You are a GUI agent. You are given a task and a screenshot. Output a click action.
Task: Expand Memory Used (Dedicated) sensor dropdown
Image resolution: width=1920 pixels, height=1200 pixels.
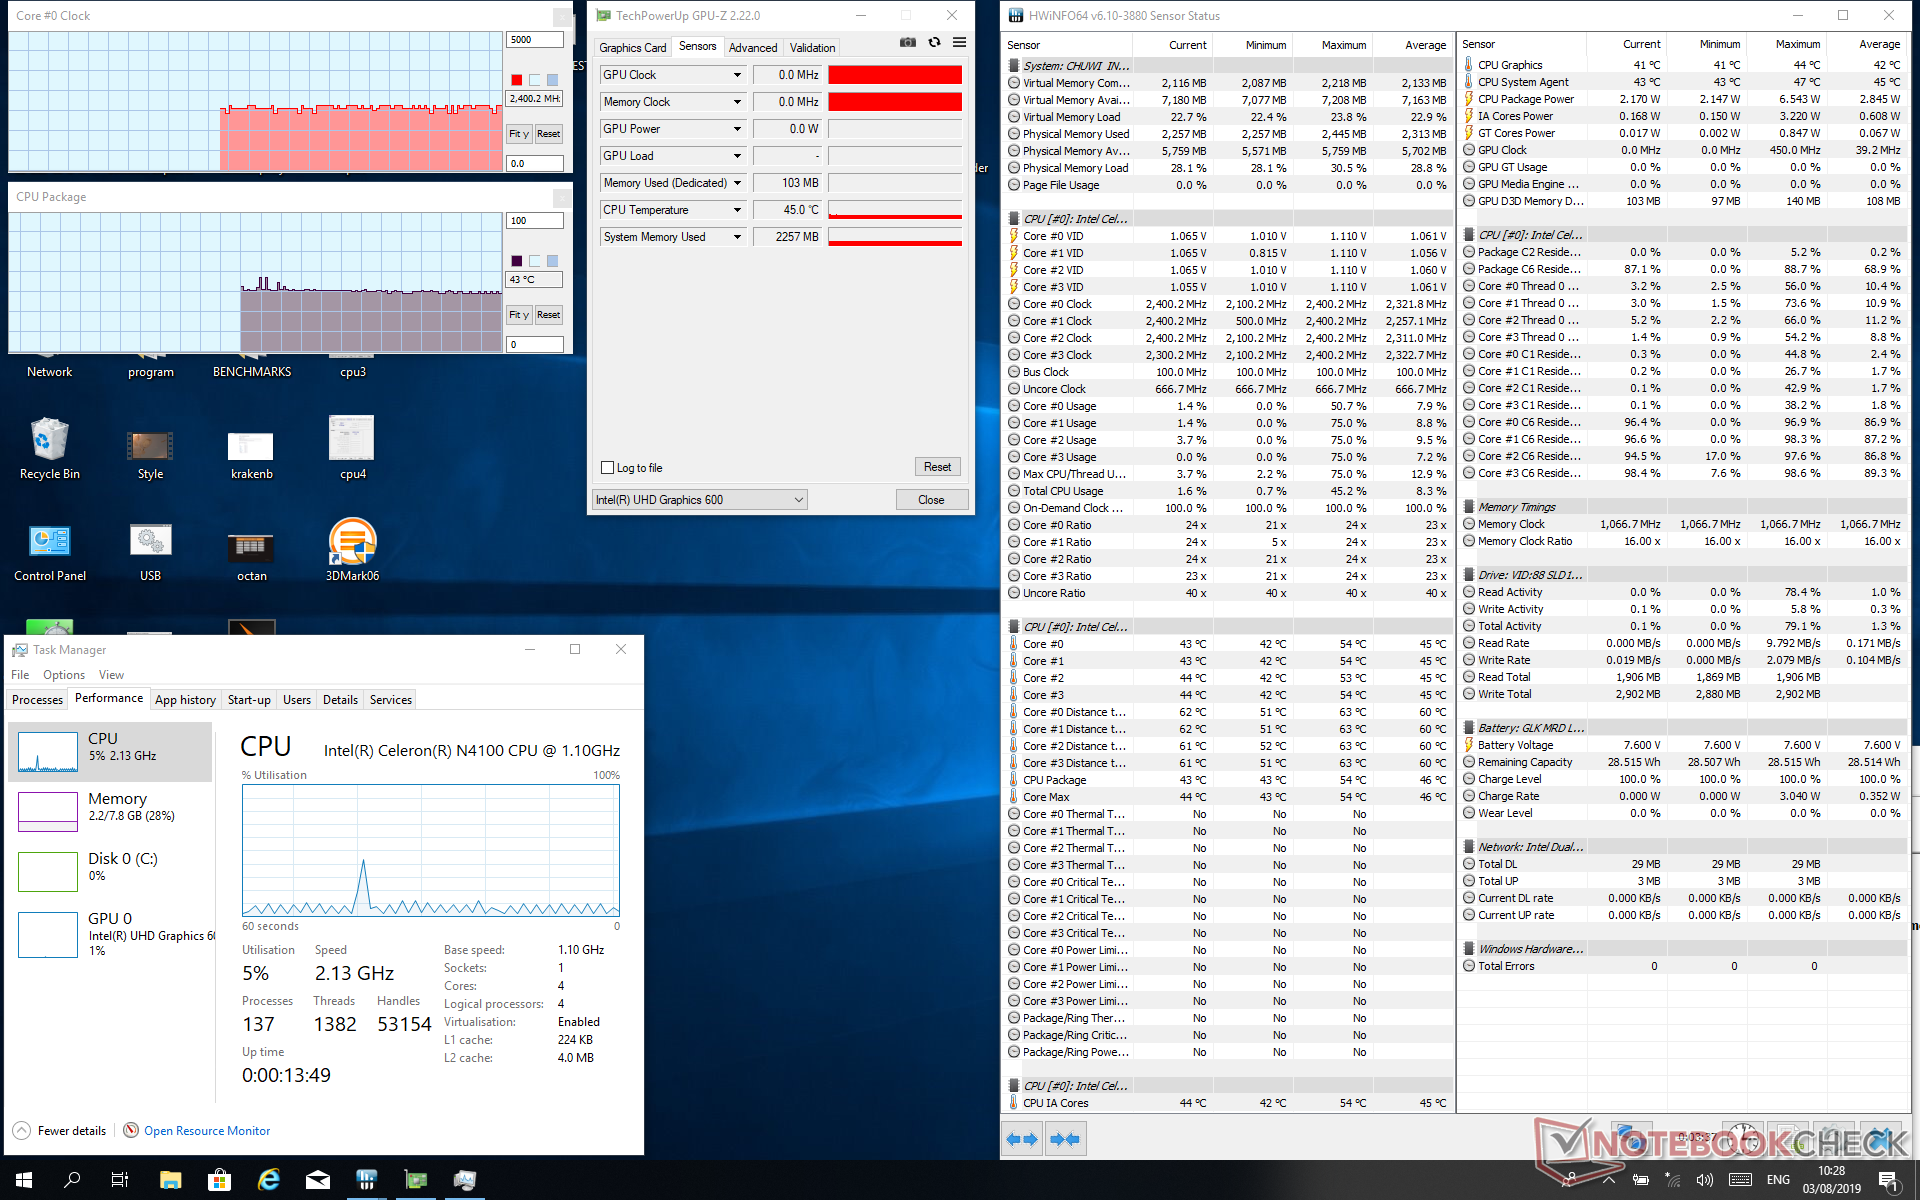[x=737, y=183]
